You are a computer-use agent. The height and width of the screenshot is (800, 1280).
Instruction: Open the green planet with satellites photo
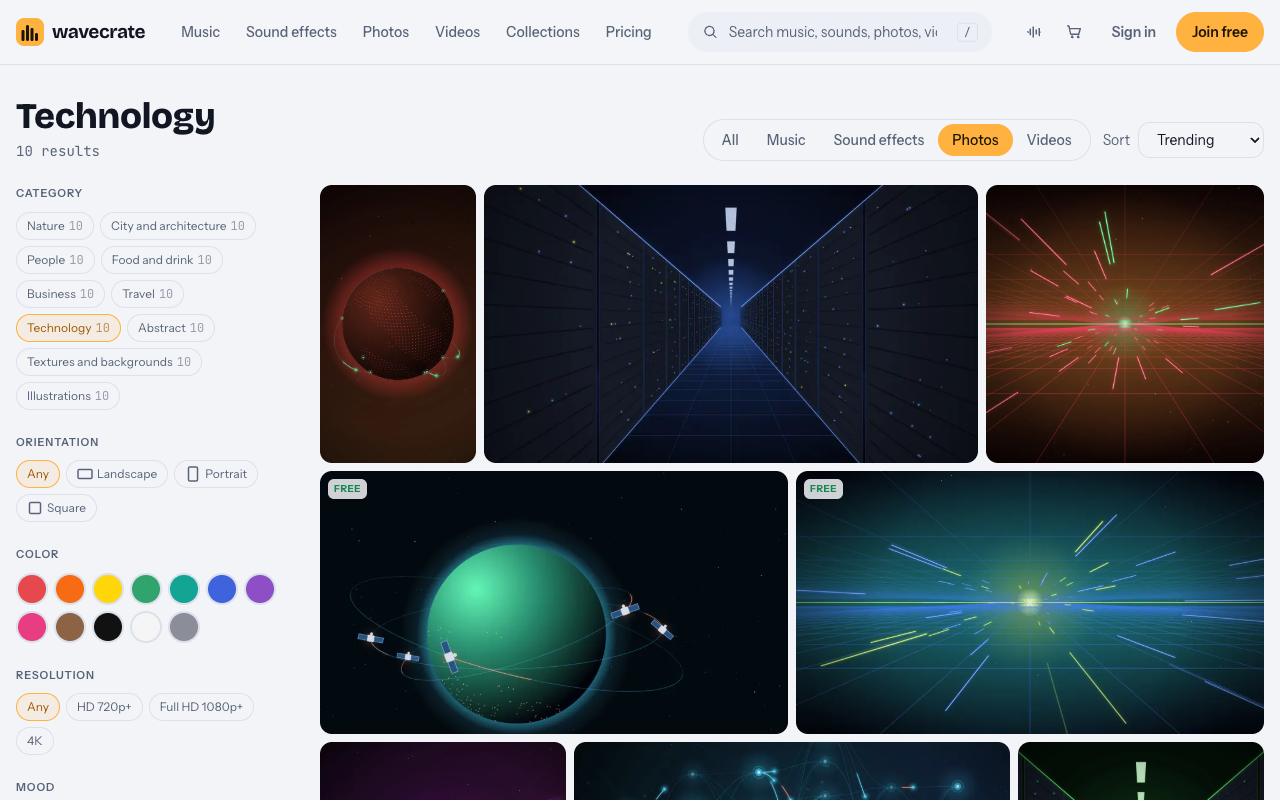coord(554,602)
